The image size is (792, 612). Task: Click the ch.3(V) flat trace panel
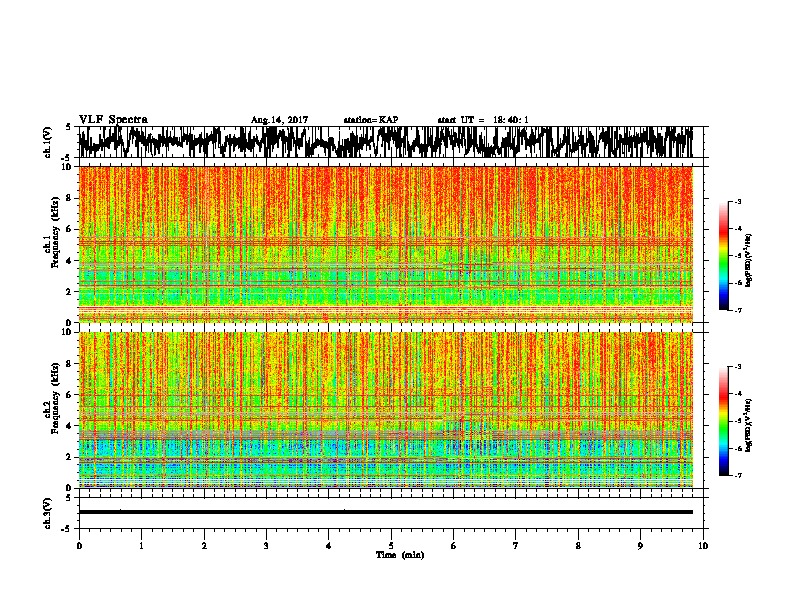pos(390,513)
